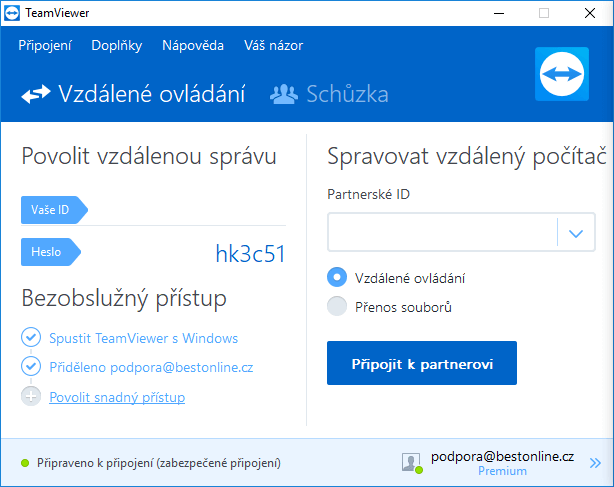Click the Partnerské ID label
This screenshot has height=487, width=614.
(368, 194)
